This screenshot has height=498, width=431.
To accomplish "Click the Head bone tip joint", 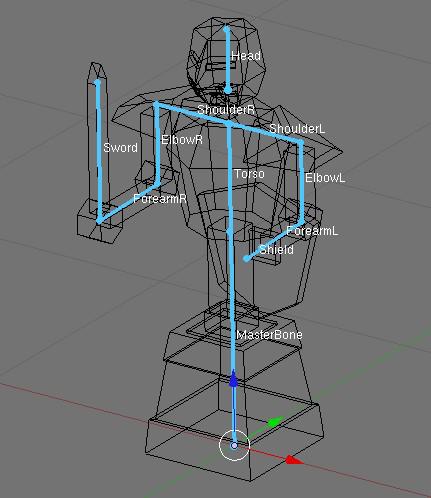I will [x=227, y=29].
